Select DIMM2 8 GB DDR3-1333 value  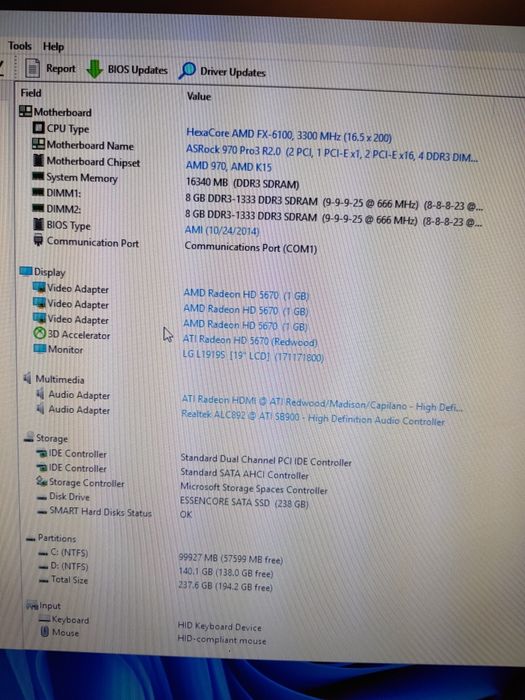333,219
